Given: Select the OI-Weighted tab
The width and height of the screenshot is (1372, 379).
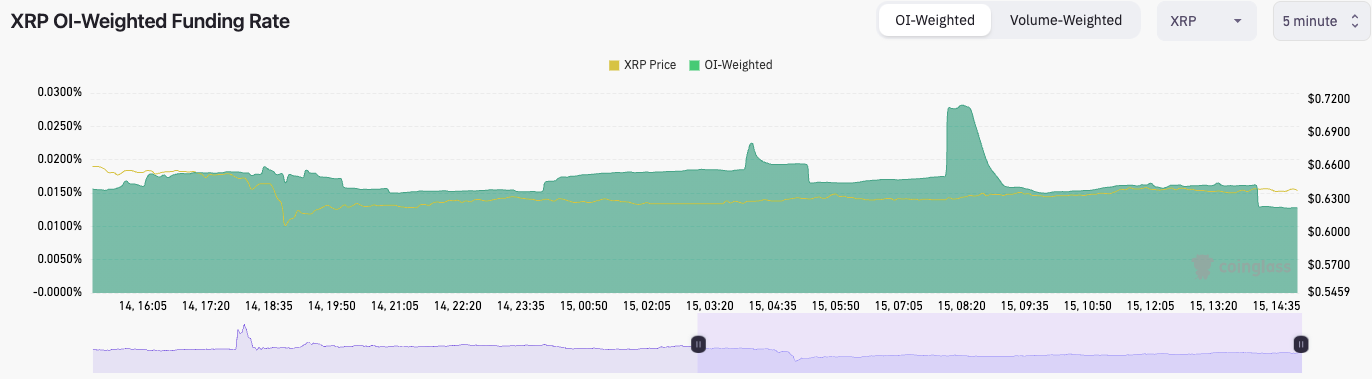Looking at the screenshot, I should (x=934, y=20).
